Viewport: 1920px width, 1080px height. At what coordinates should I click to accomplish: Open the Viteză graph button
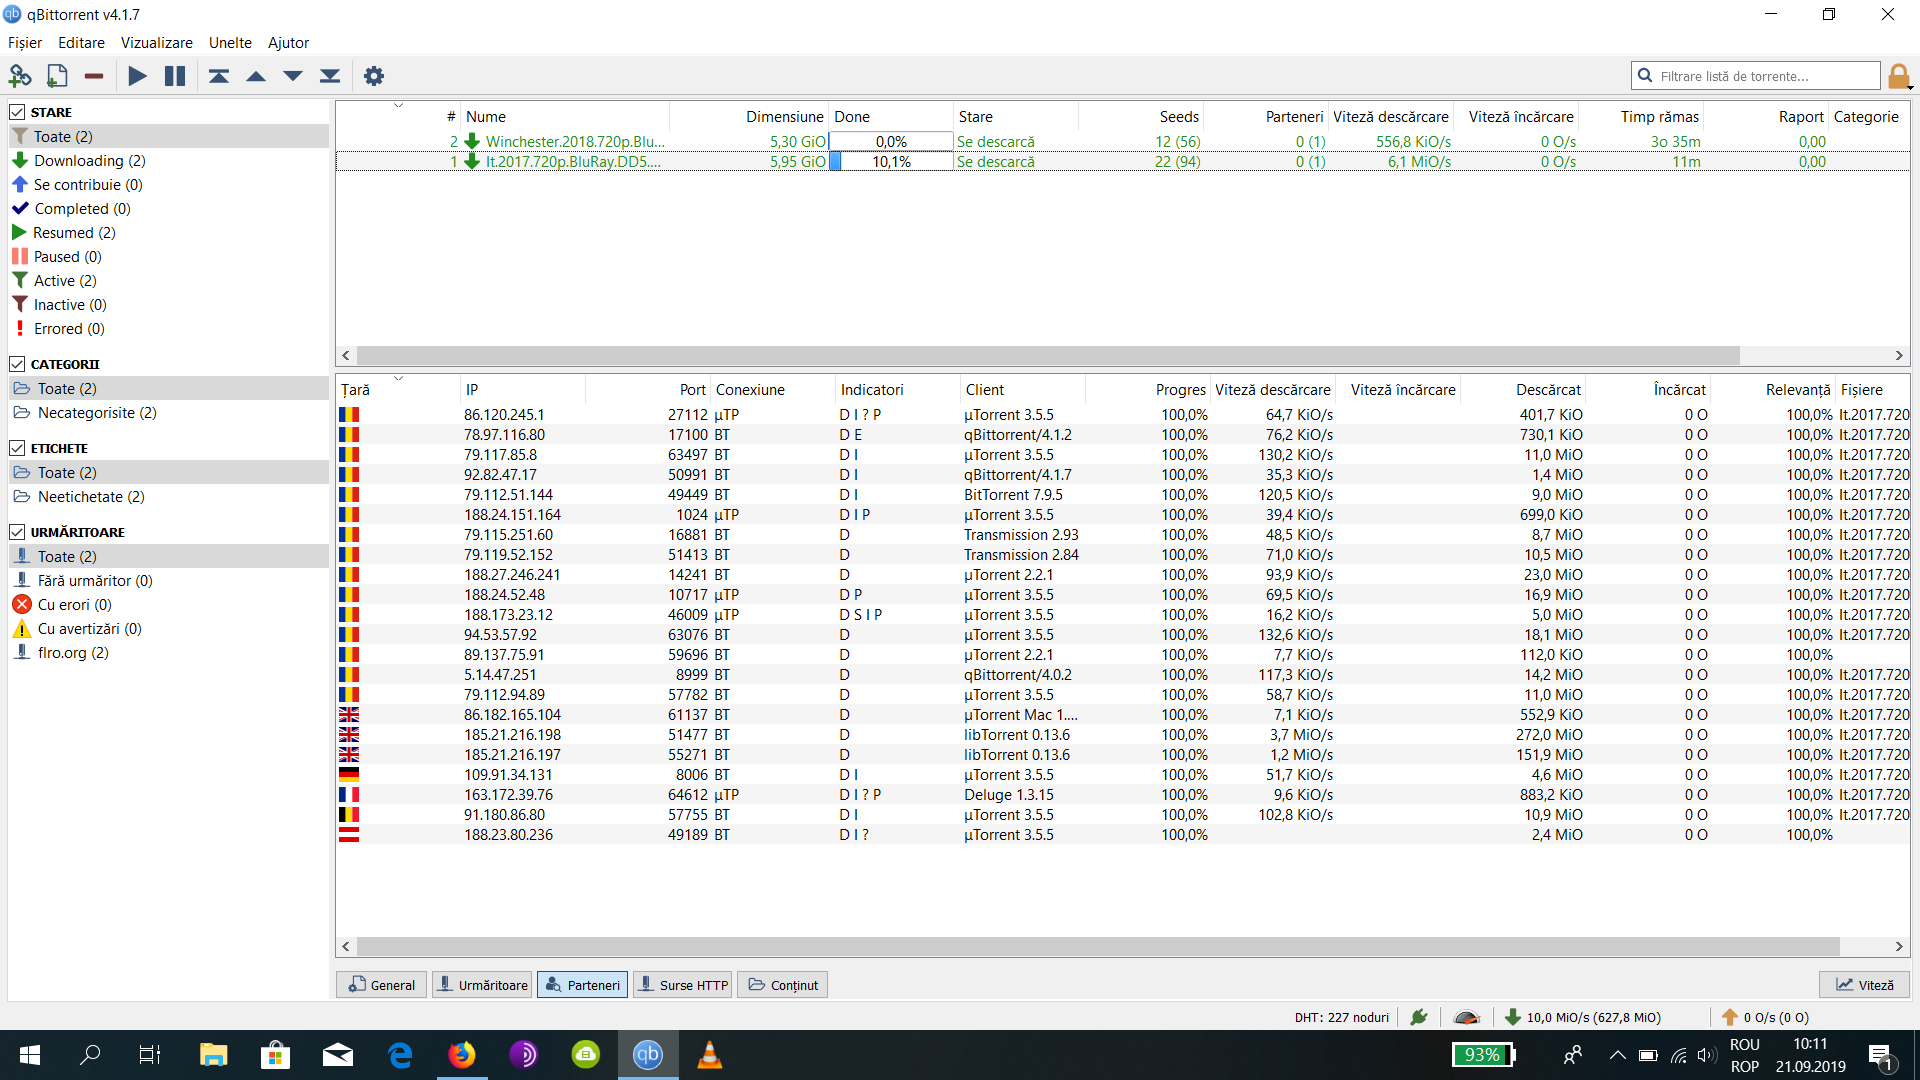[1864, 985]
